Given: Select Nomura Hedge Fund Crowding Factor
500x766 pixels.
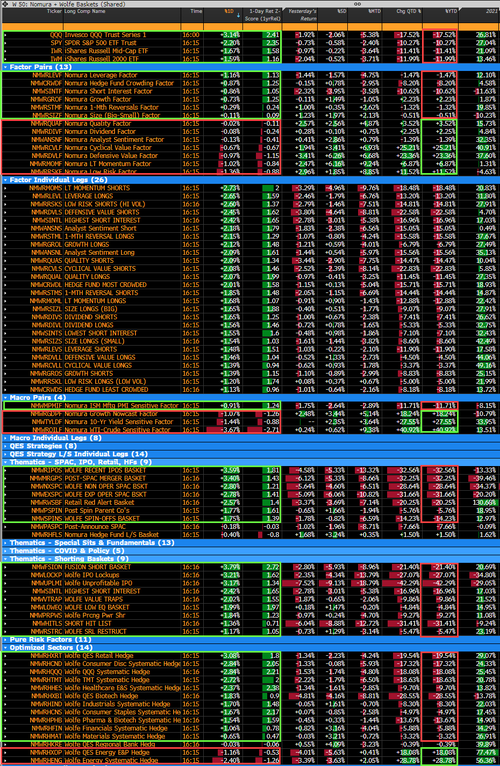Looking at the screenshot, I should tap(250, 83).
